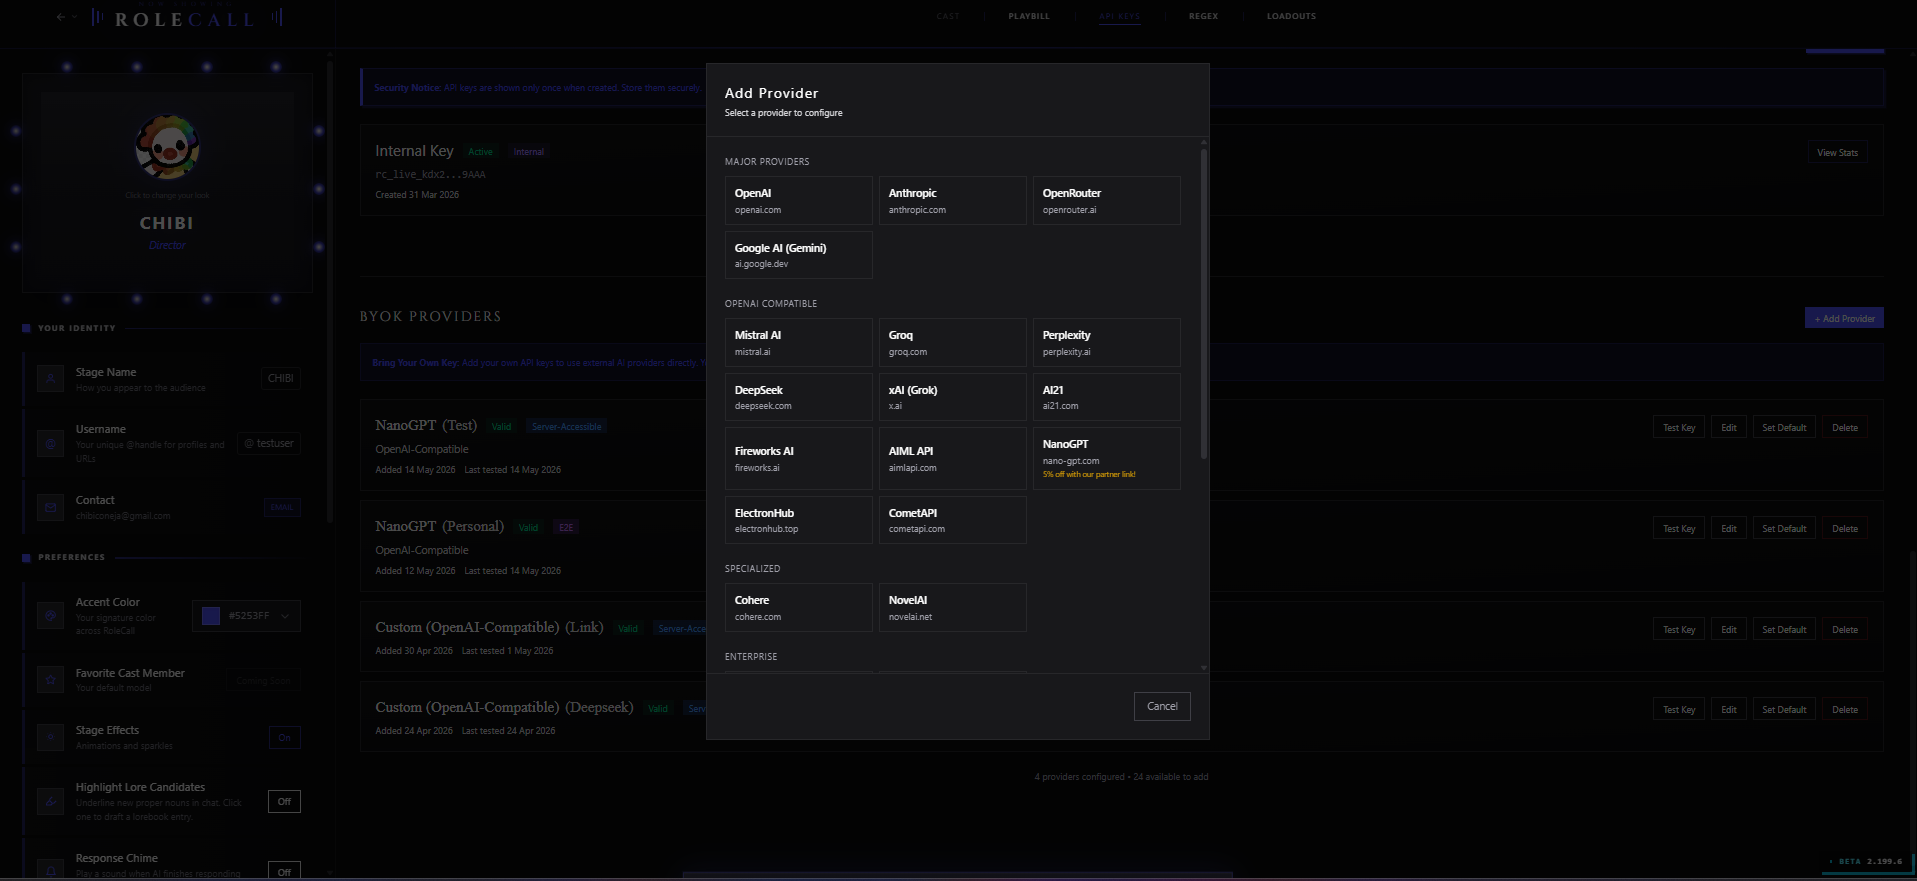Click the Stage Name person icon
The height and width of the screenshot is (881, 1917).
pyautogui.click(x=50, y=379)
